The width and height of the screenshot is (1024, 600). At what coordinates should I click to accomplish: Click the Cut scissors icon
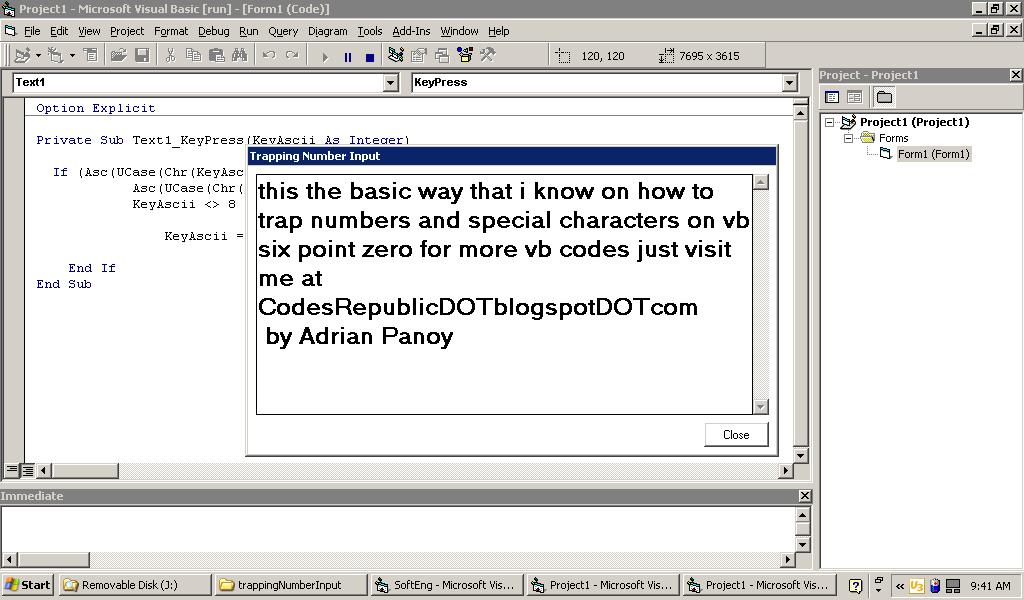pos(170,55)
